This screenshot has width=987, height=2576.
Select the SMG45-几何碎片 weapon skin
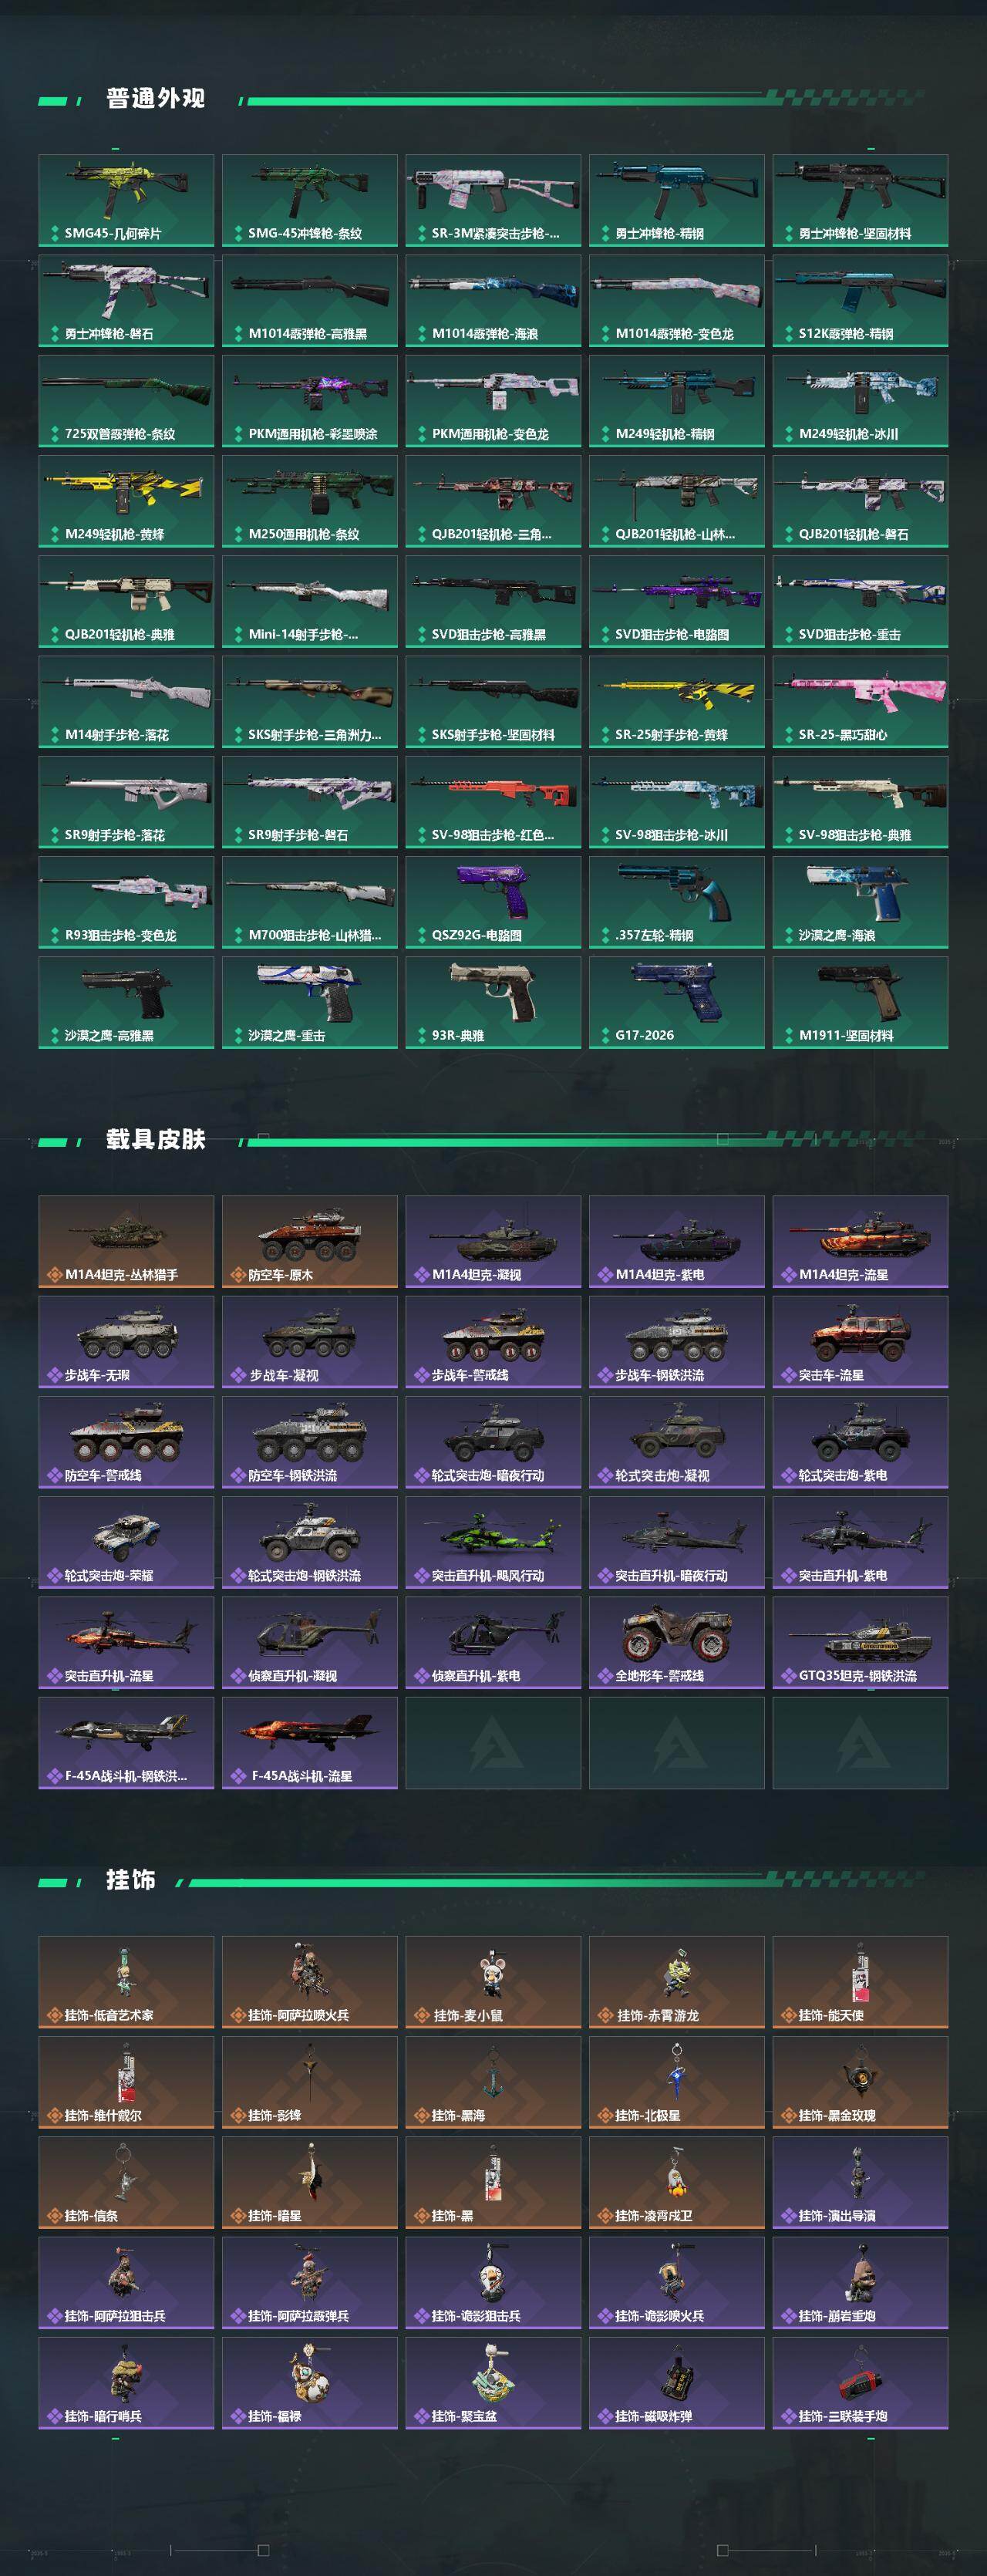click(x=126, y=200)
